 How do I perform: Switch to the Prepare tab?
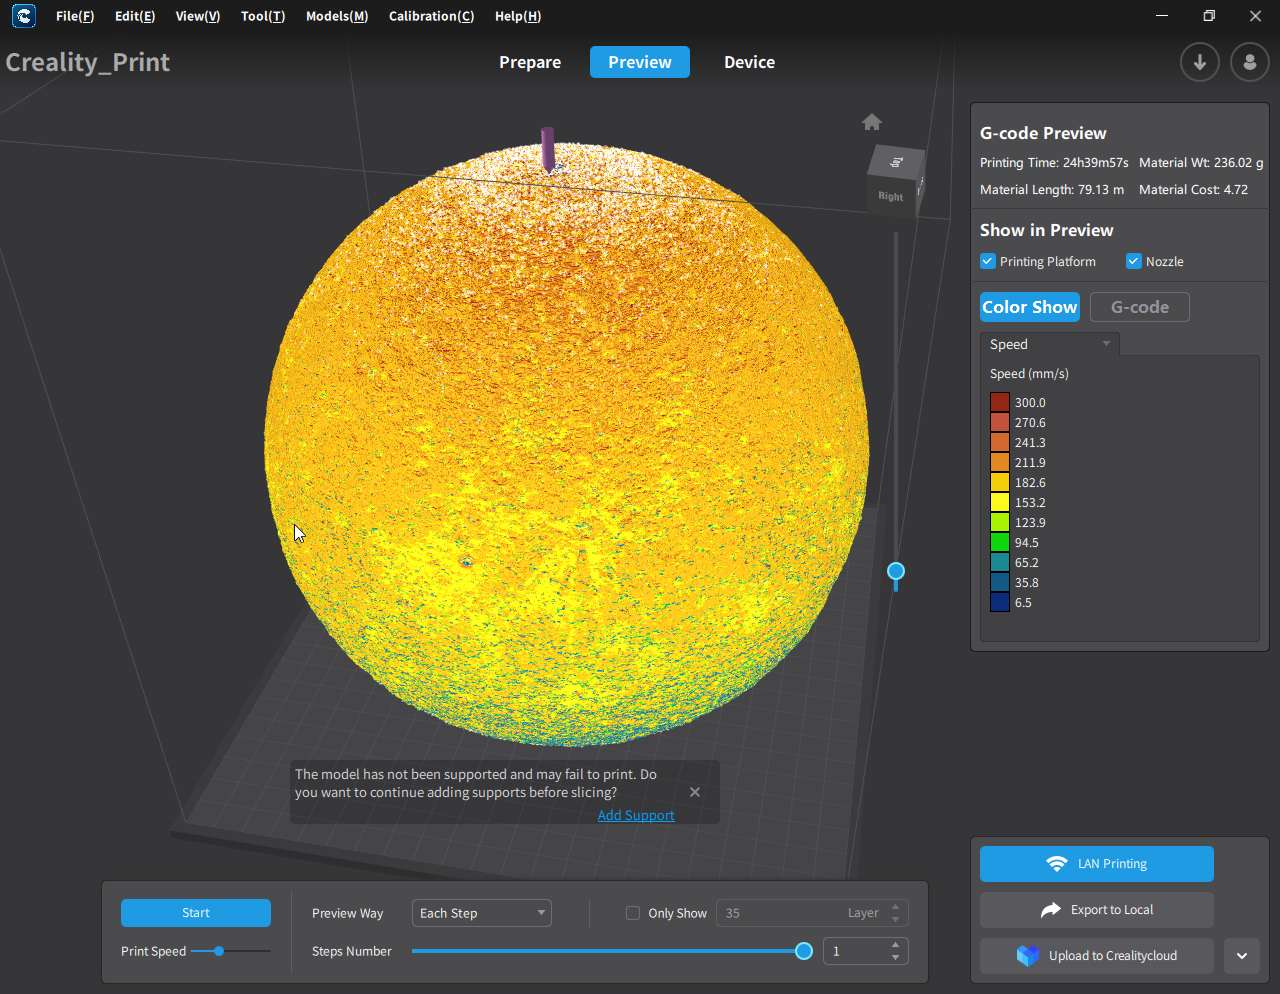530,62
